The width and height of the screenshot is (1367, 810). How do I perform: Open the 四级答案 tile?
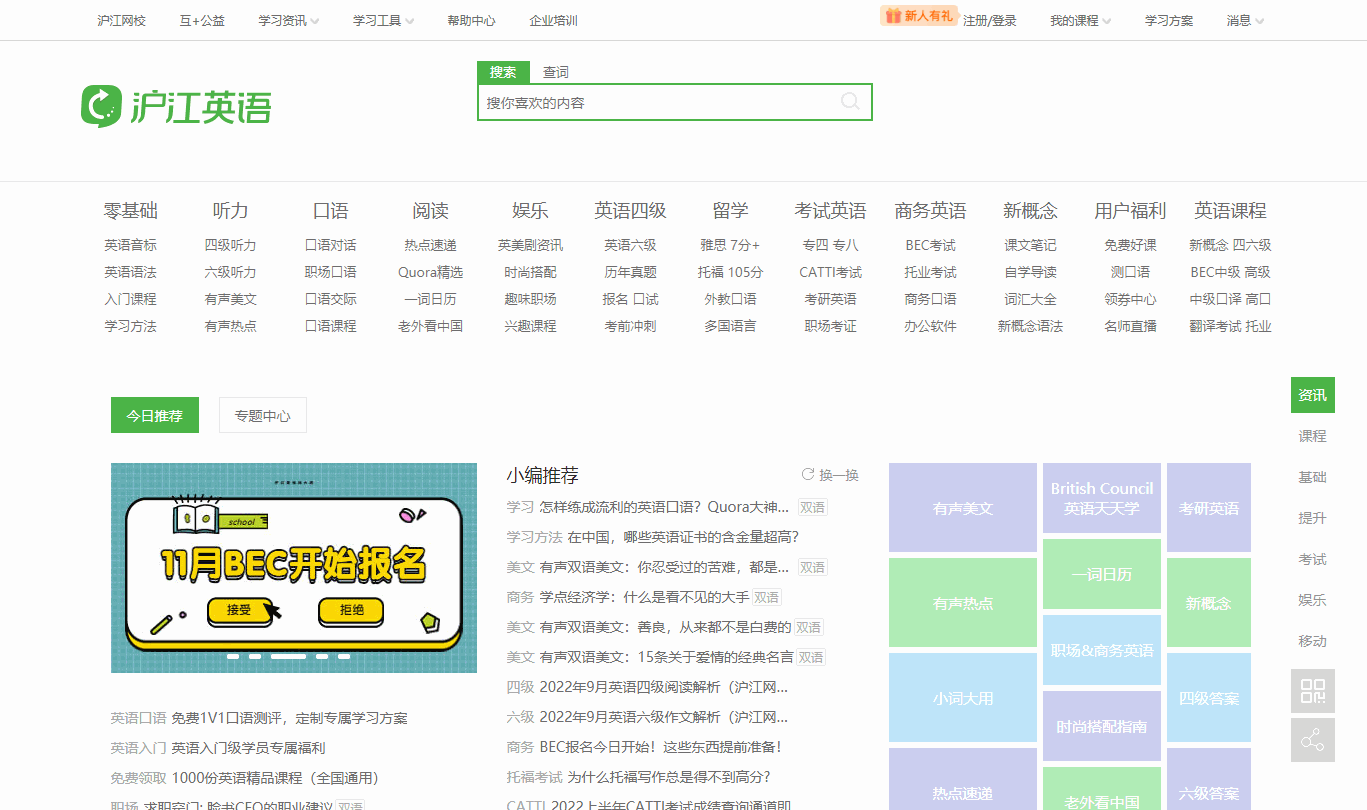1209,698
